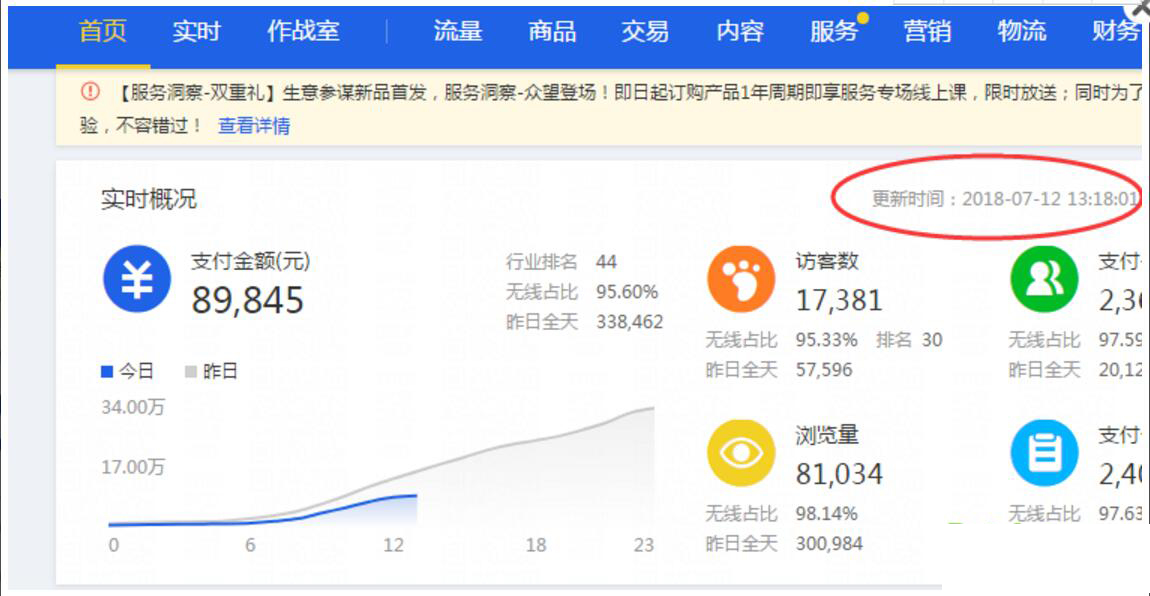This screenshot has width=1150, height=596.
Task: Click the blue order list icon
Action: (x=1043, y=453)
